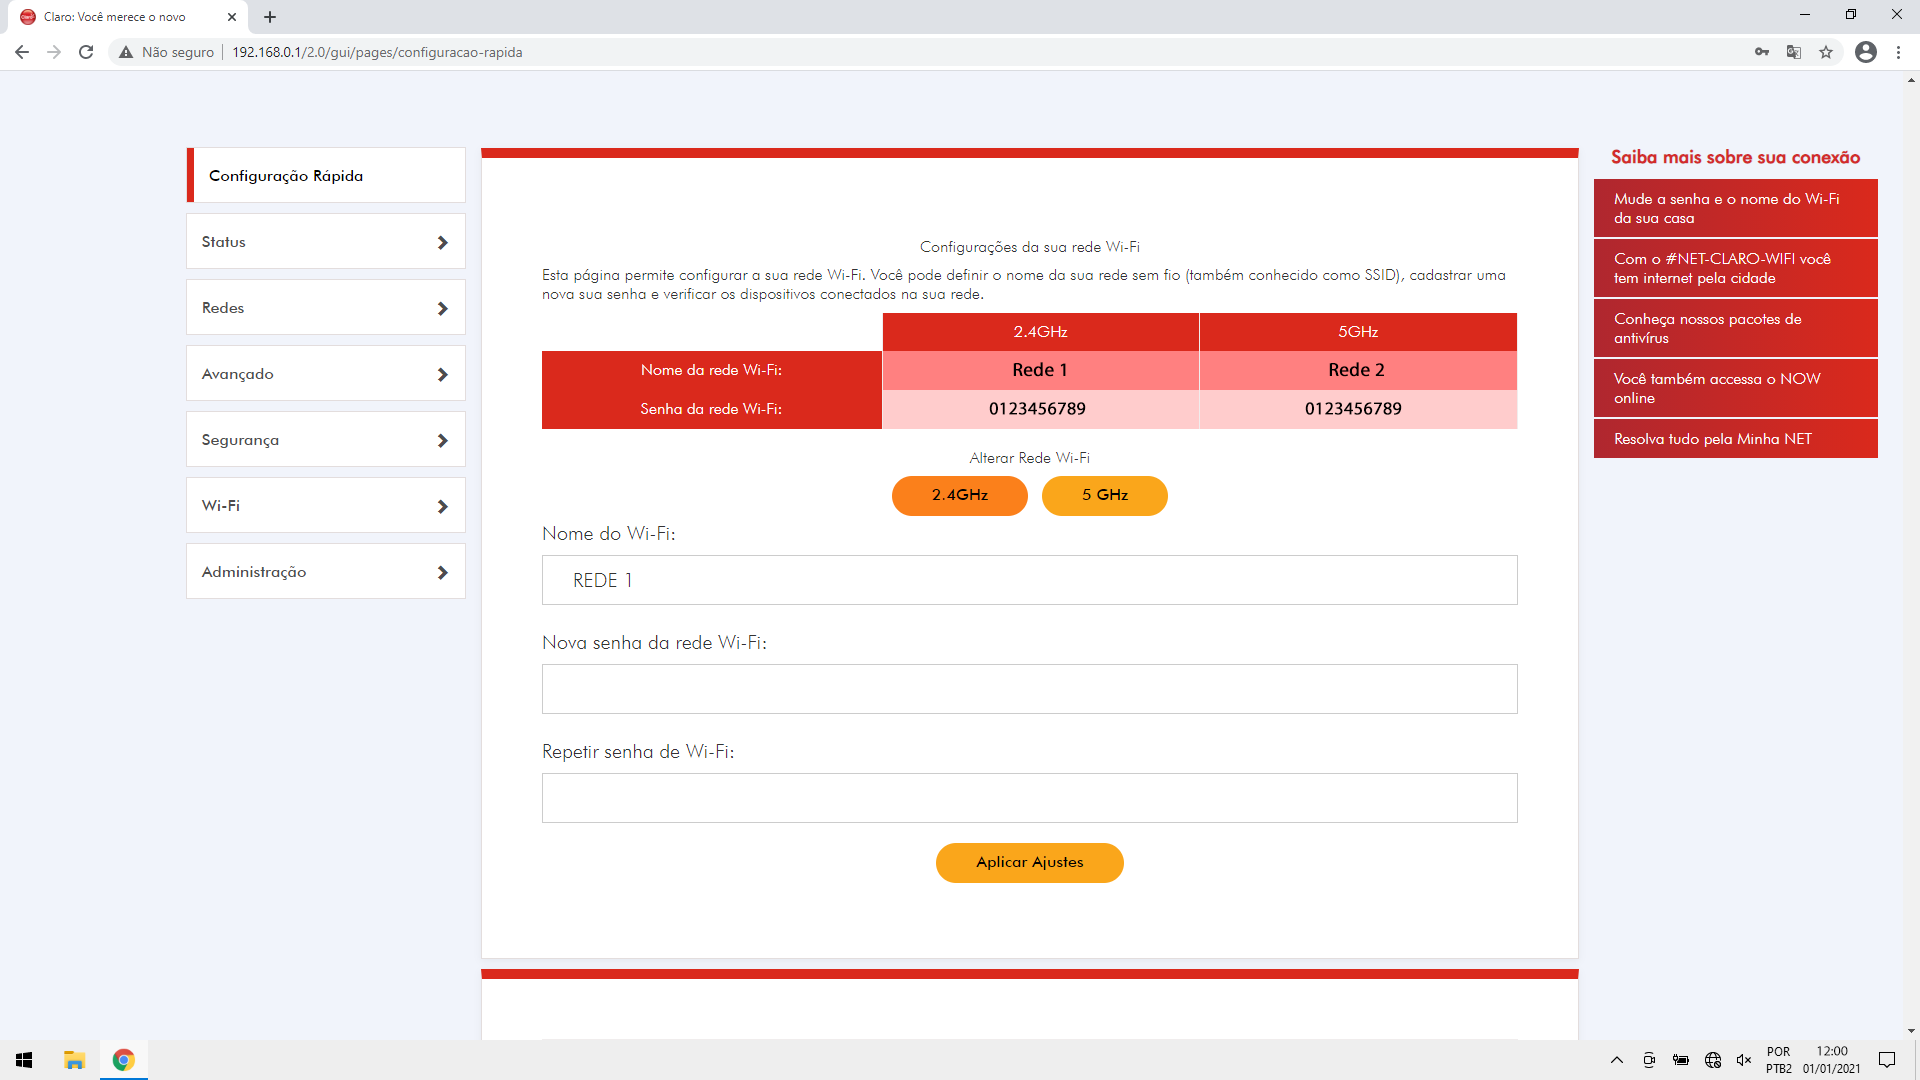Viewport: 1920px width, 1080px height.
Task: Open 'Mude a senha e o nome do Wi-Fi' link
Action: [1735, 208]
